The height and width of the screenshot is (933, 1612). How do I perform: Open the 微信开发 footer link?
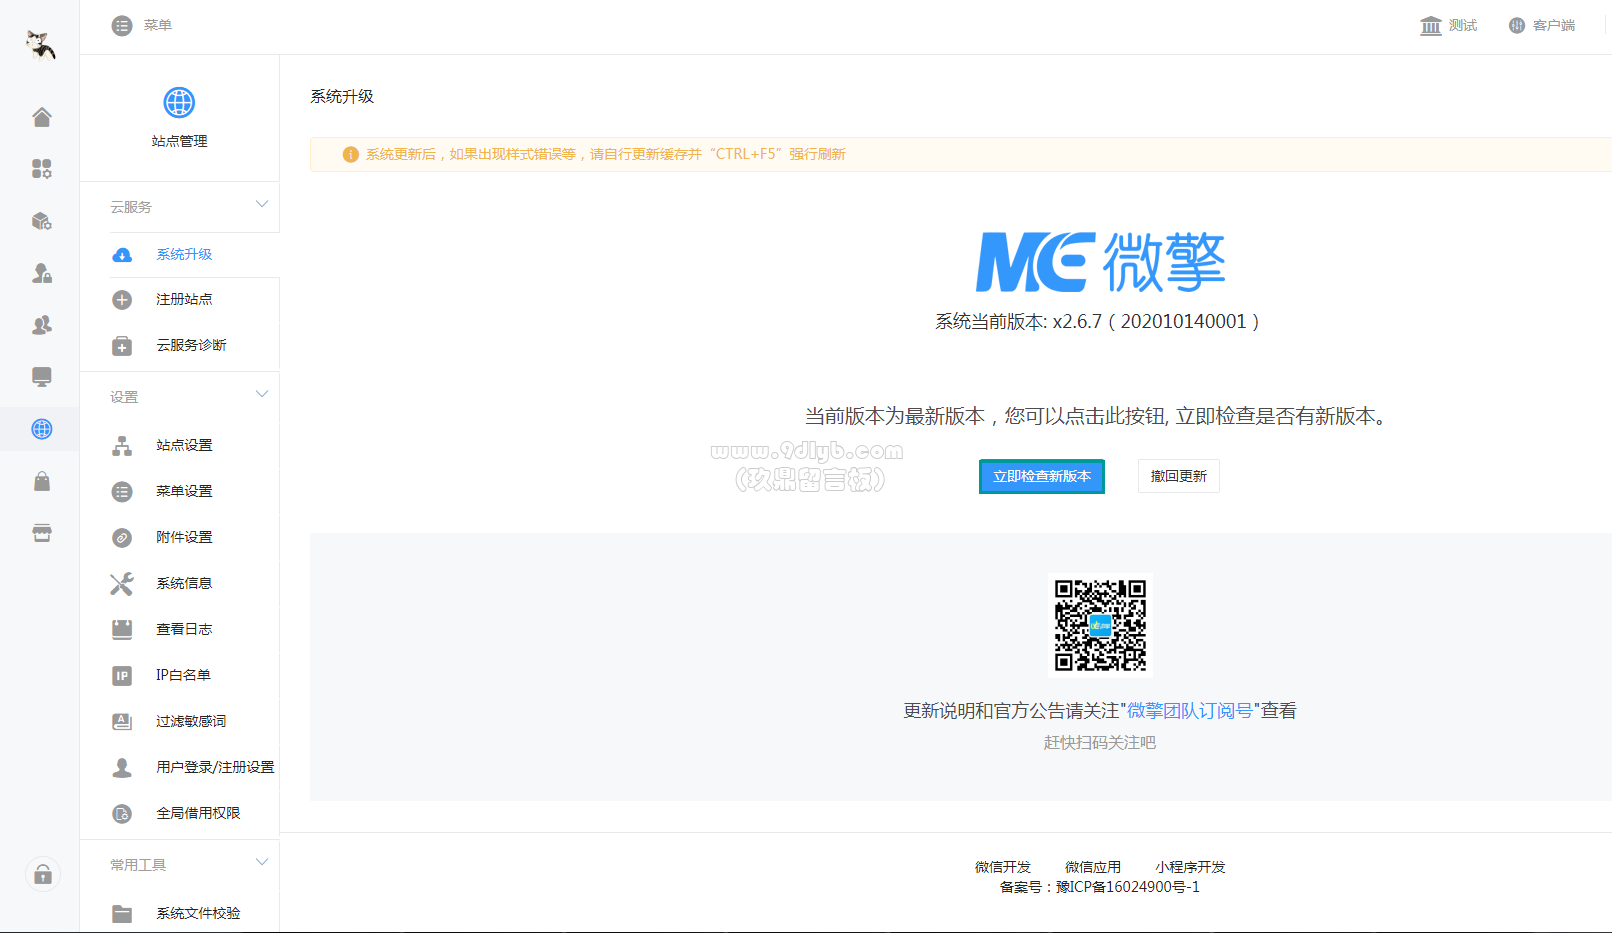click(x=1003, y=868)
